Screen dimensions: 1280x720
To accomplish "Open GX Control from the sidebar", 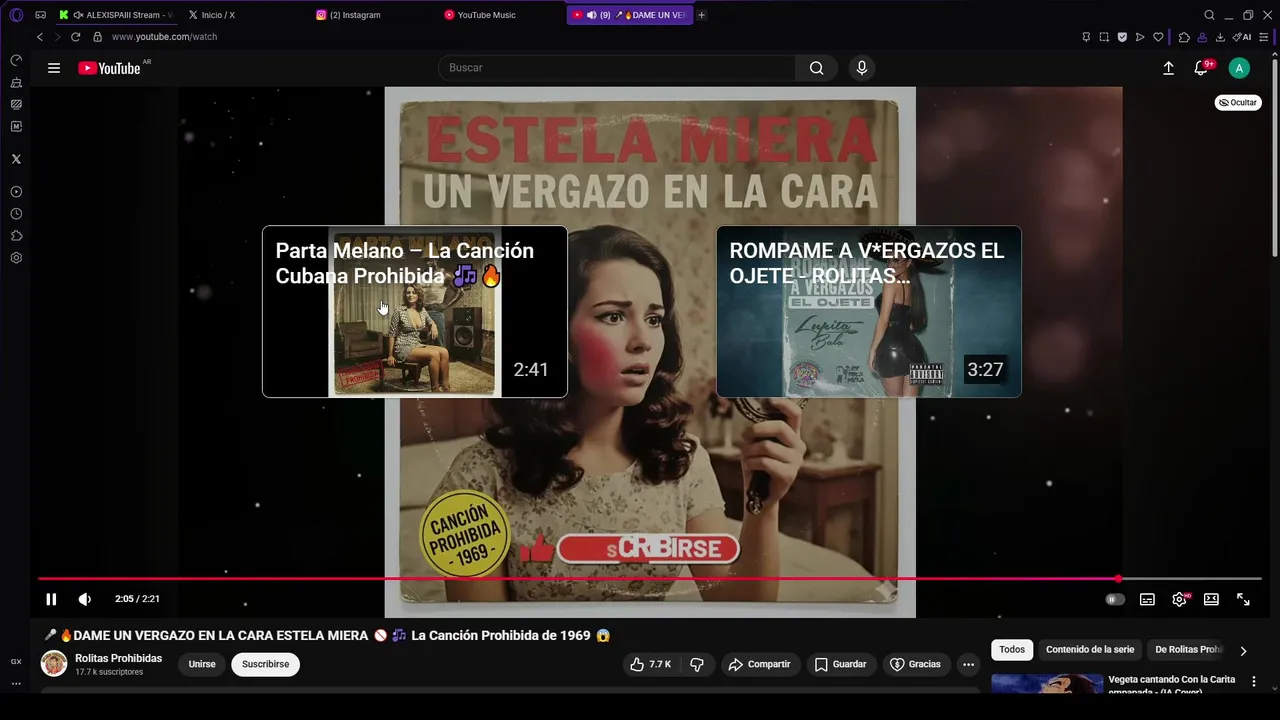I will point(16,60).
